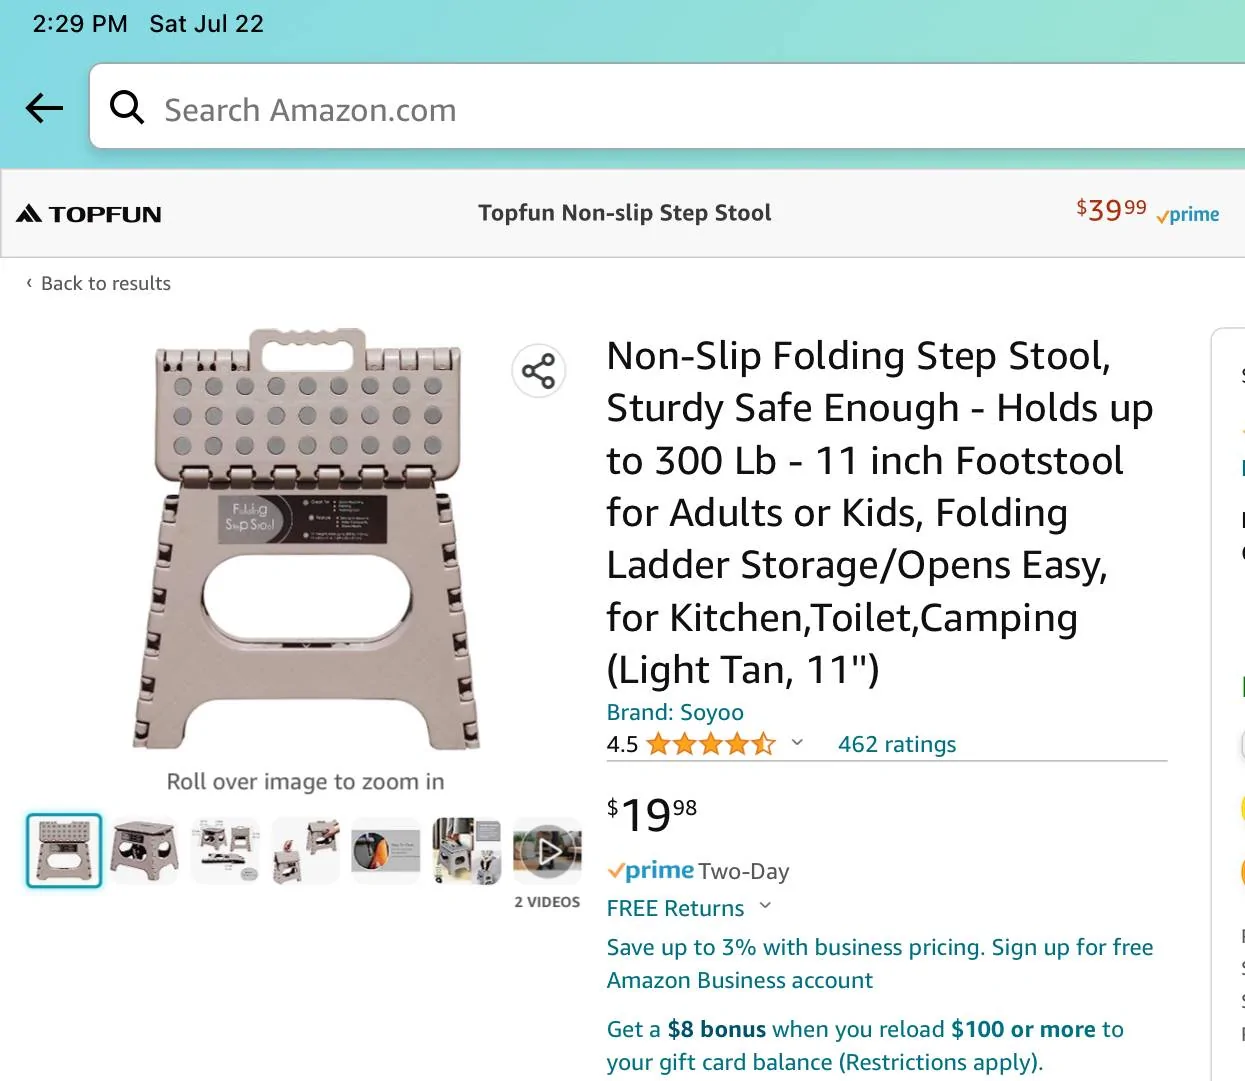Click the star rating icons

[710, 744]
